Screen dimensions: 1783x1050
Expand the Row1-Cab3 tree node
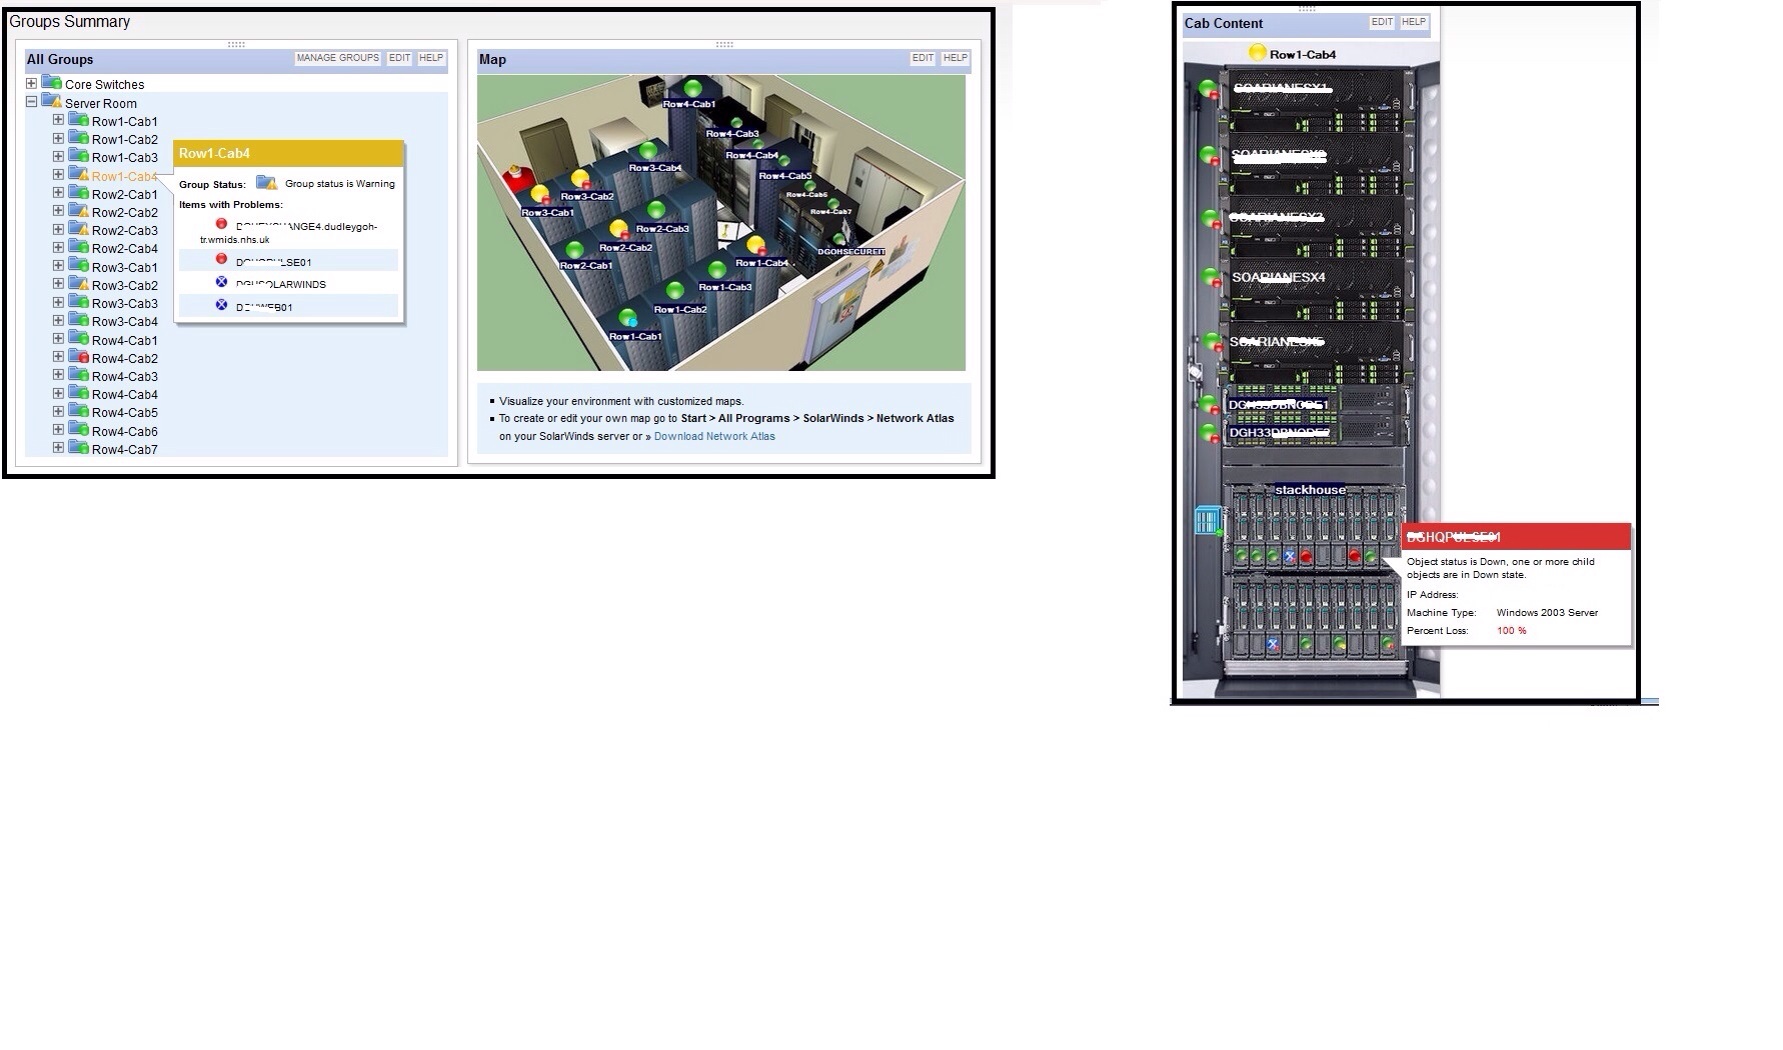58,157
